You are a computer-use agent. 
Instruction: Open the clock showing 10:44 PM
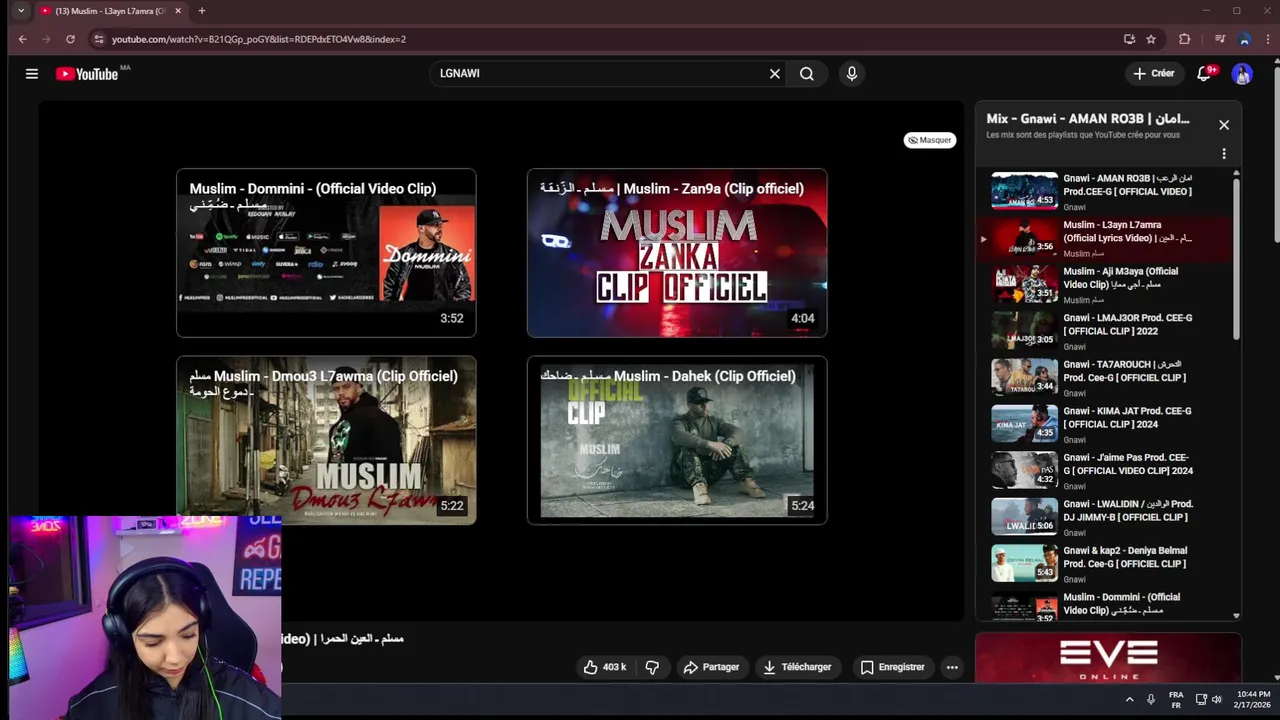pyautogui.click(x=1252, y=700)
